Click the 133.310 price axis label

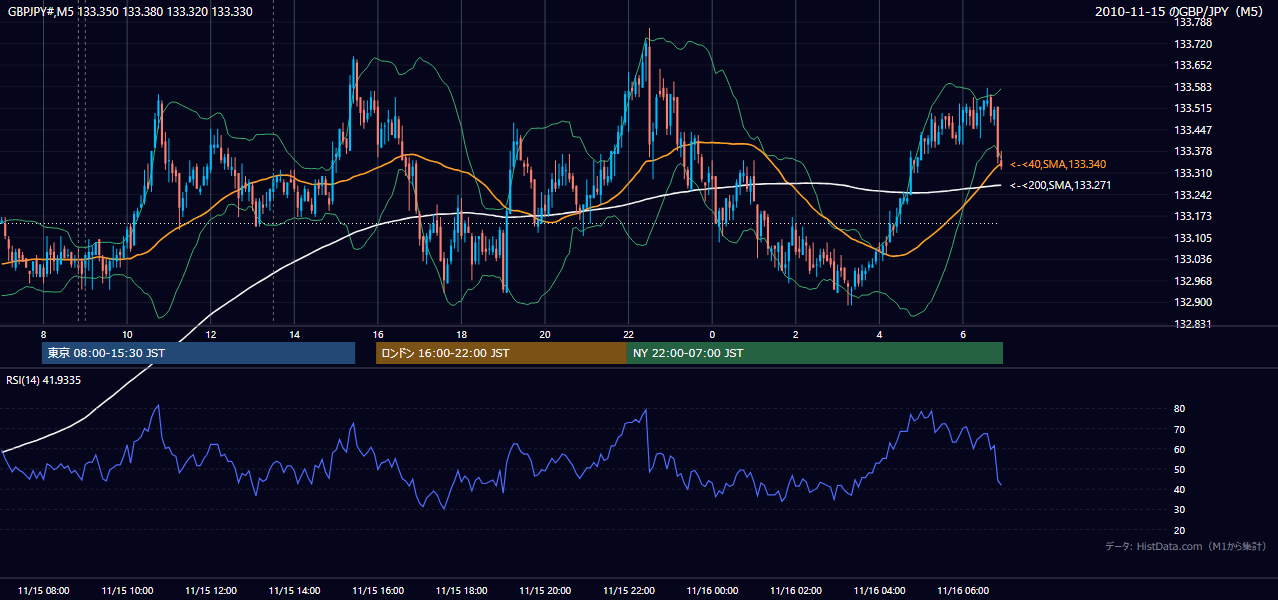[1193, 173]
